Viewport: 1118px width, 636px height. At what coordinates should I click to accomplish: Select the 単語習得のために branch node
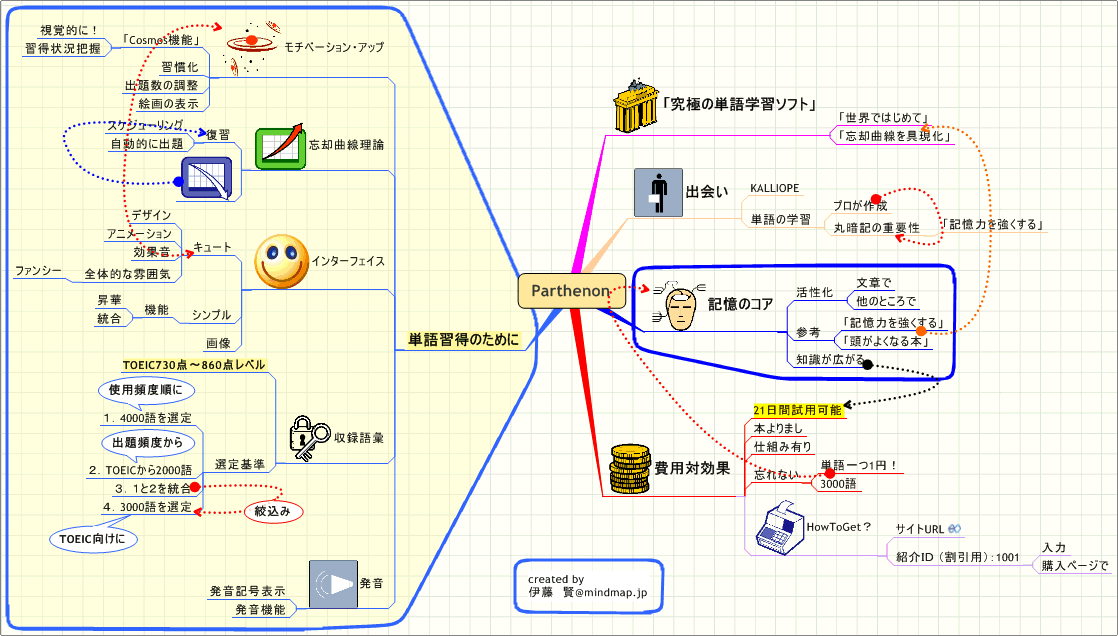[x=464, y=340]
